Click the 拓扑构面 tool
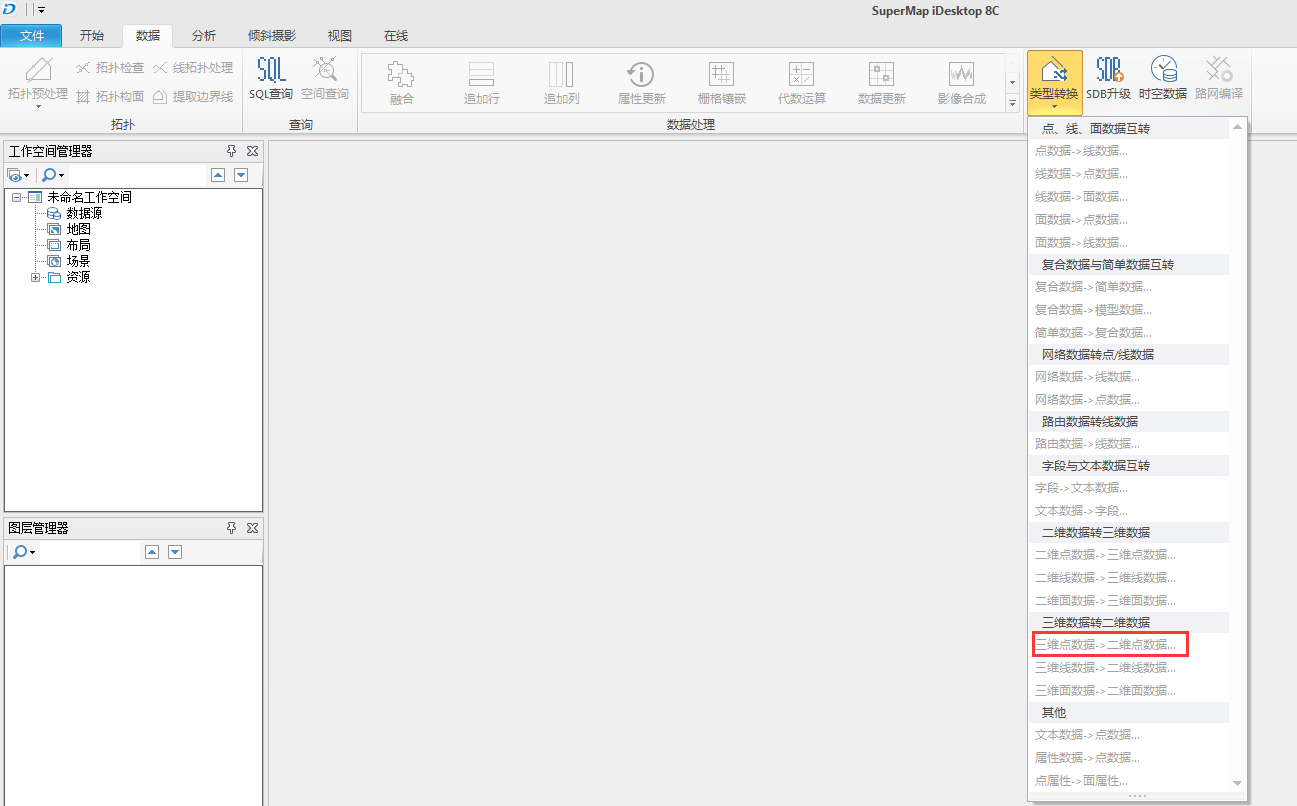The width and height of the screenshot is (1297, 806). point(109,97)
